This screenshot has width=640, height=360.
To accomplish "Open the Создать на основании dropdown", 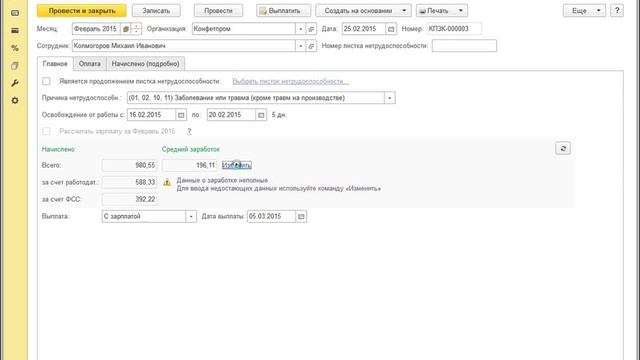I will click(x=363, y=11).
